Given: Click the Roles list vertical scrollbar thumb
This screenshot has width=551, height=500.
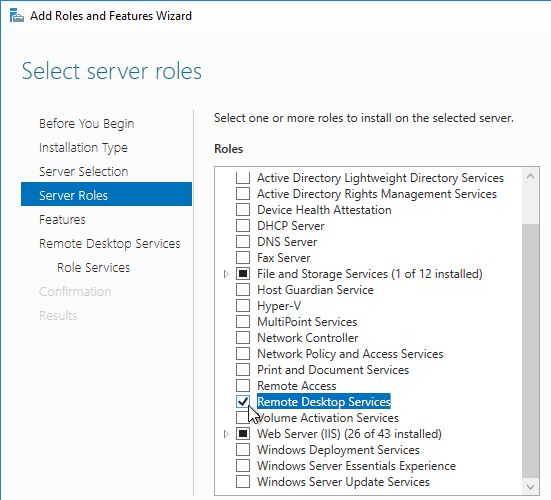Looking at the screenshot, I should [530, 350].
